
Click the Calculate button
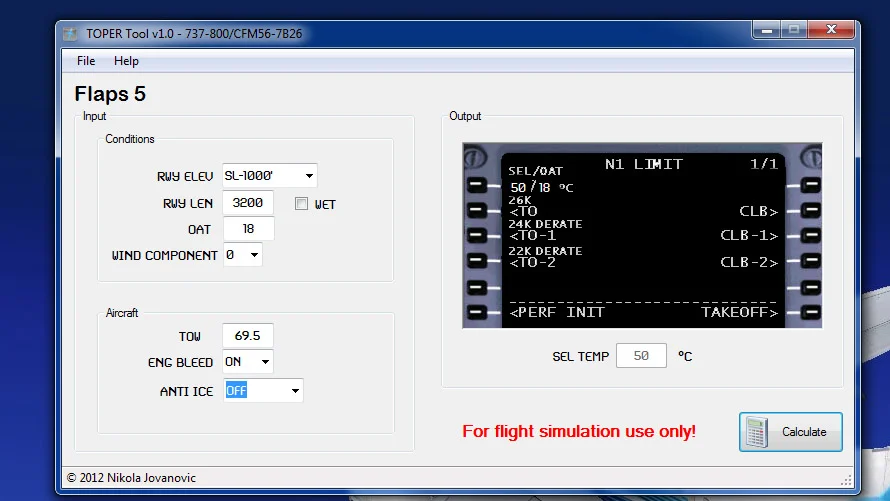coord(791,432)
